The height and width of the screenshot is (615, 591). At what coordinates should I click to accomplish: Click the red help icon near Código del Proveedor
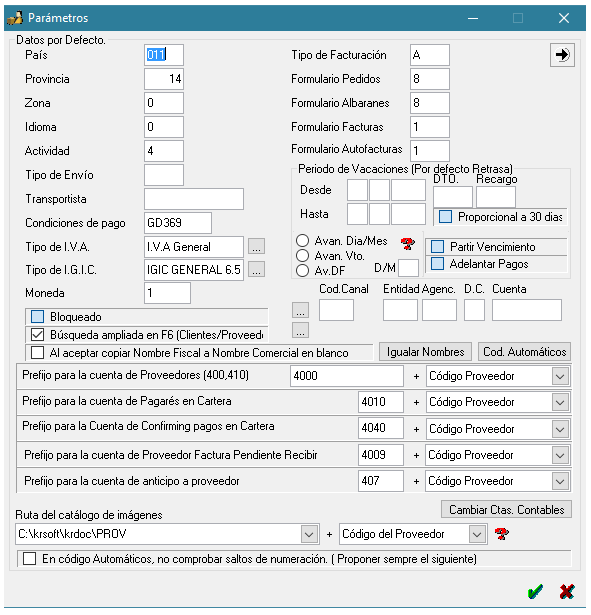tap(501, 533)
